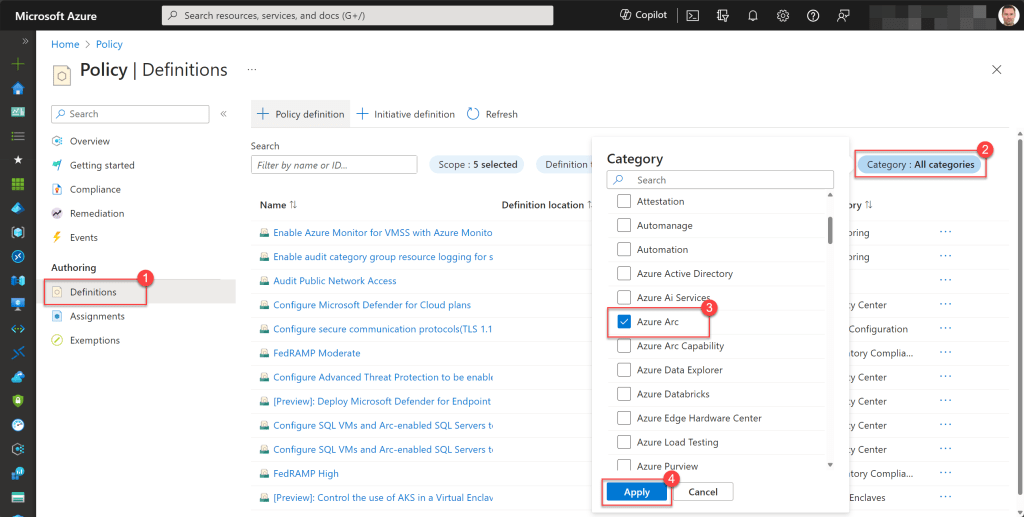1024x517 pixels.
Task: Click the Help question mark icon
Action: point(813,15)
